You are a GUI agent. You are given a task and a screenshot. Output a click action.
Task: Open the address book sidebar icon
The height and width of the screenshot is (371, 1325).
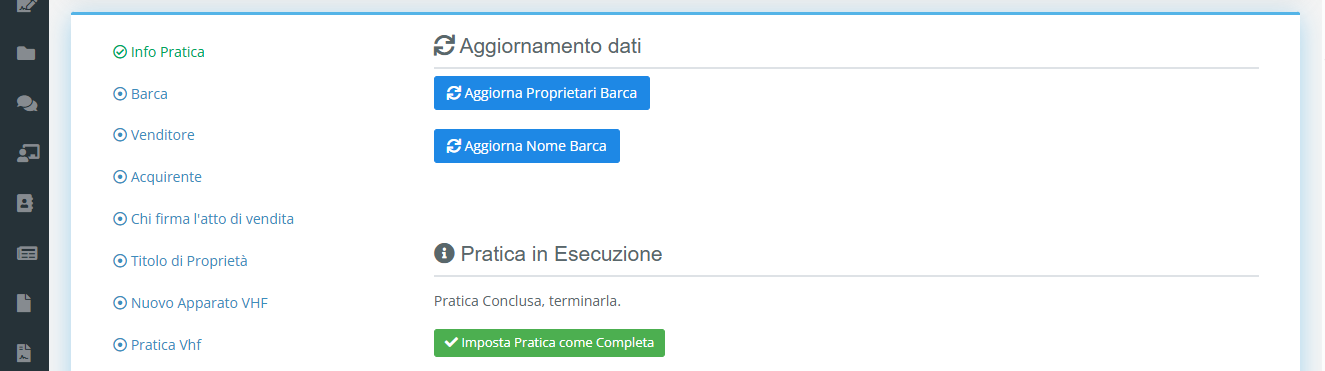coord(26,203)
